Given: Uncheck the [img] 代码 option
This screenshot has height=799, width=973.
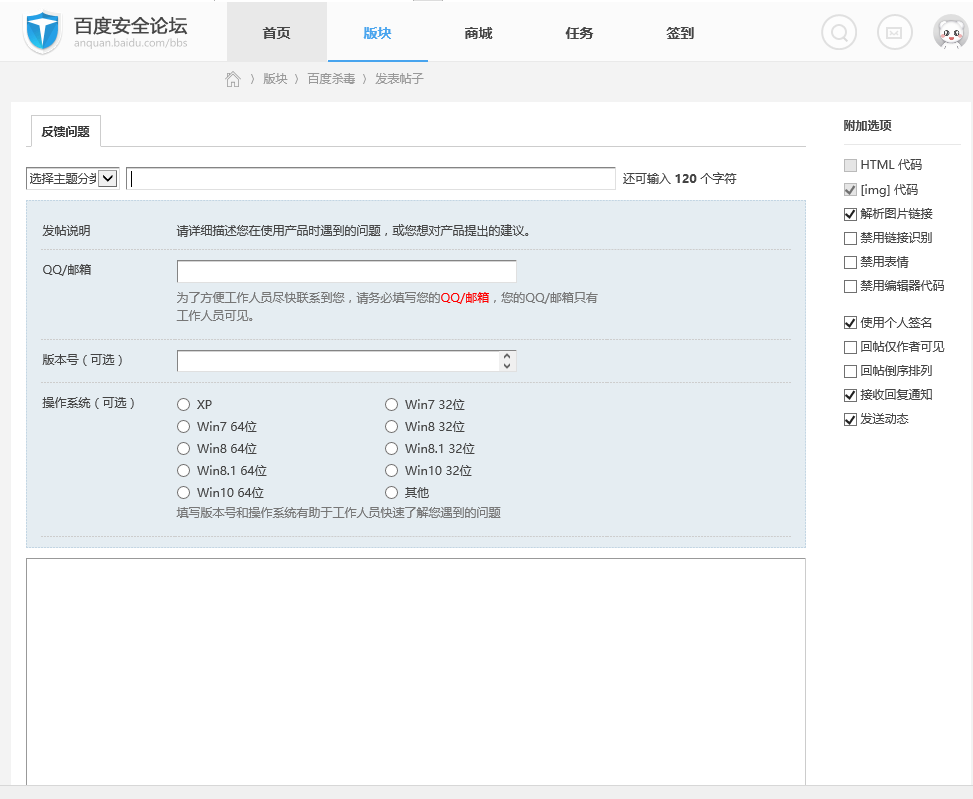Looking at the screenshot, I should click(850, 190).
